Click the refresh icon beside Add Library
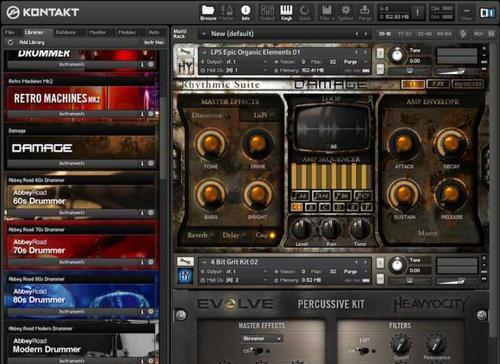The width and height of the screenshot is (500, 364). [x=10, y=42]
